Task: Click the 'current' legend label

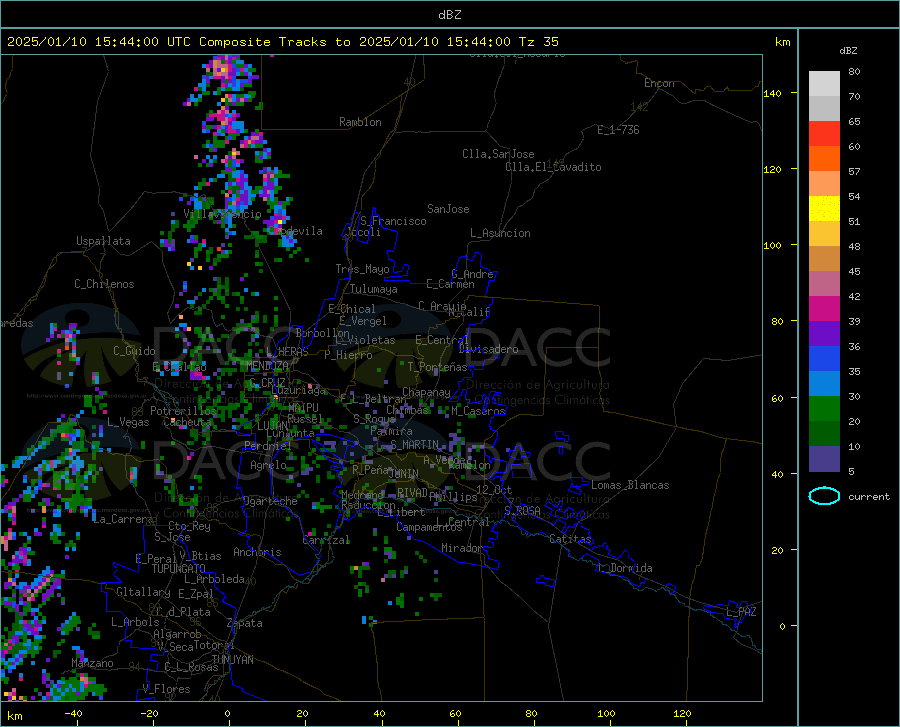Action: (869, 497)
